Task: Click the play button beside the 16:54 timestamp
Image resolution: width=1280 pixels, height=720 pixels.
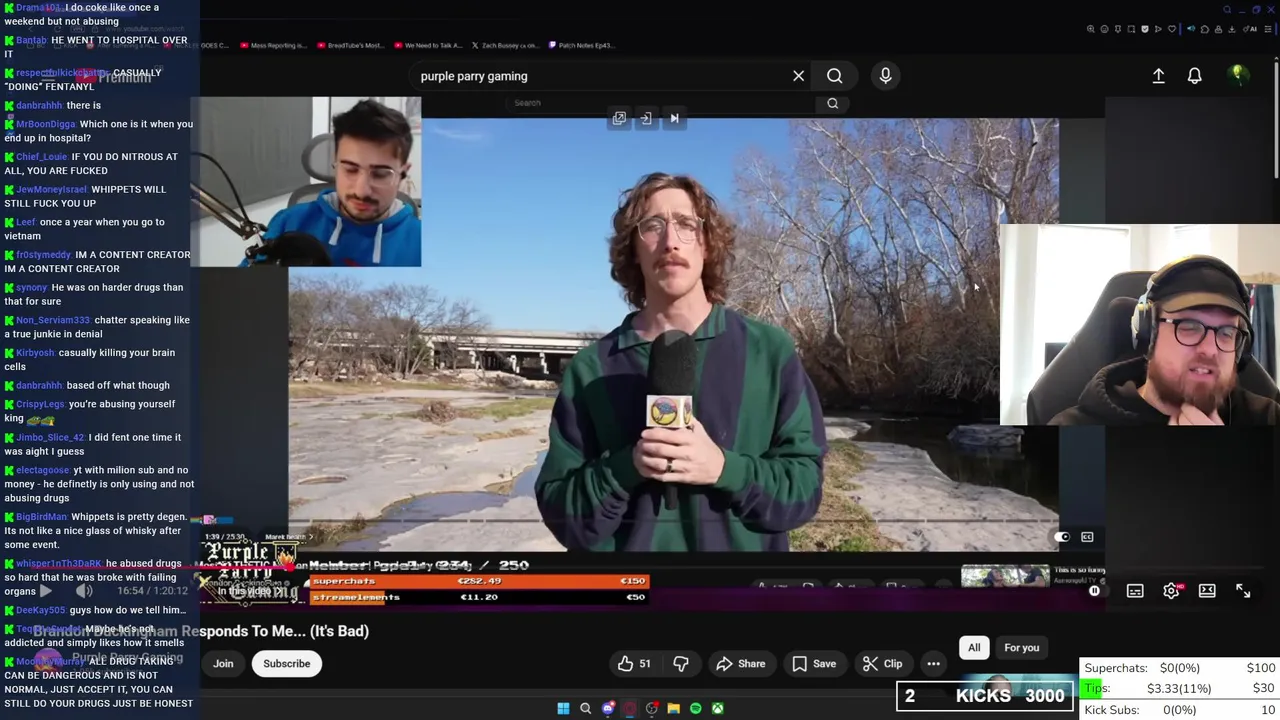Action: [46, 591]
